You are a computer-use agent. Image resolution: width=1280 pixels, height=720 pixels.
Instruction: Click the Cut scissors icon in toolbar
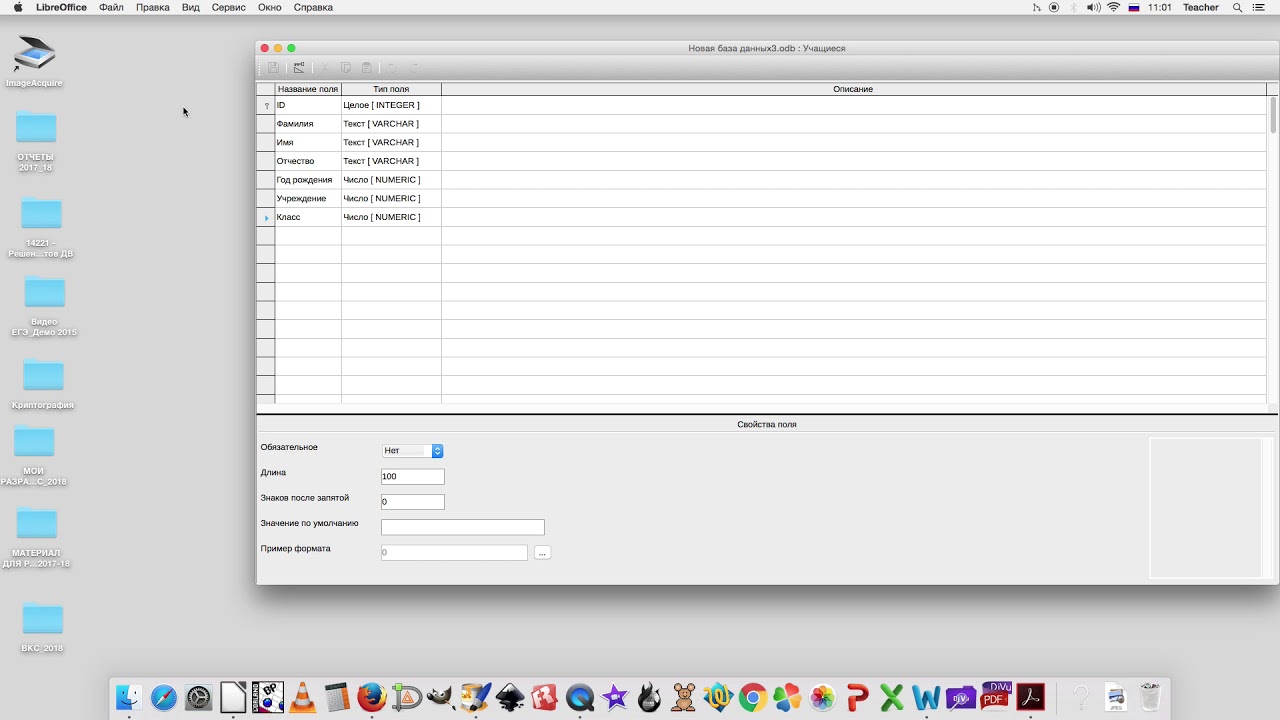click(323, 68)
